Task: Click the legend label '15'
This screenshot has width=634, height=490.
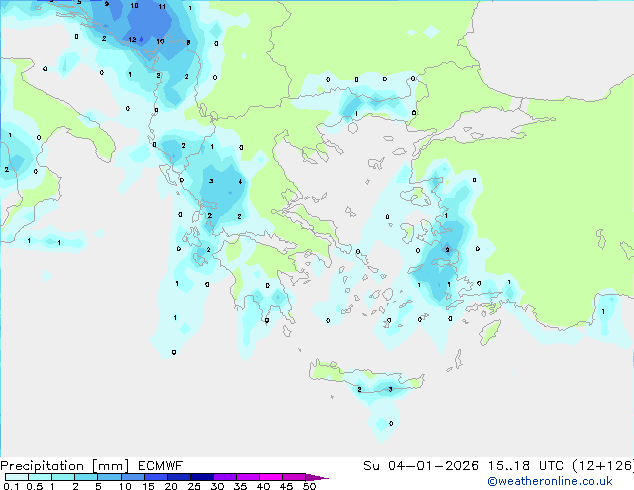Action: coord(148,486)
